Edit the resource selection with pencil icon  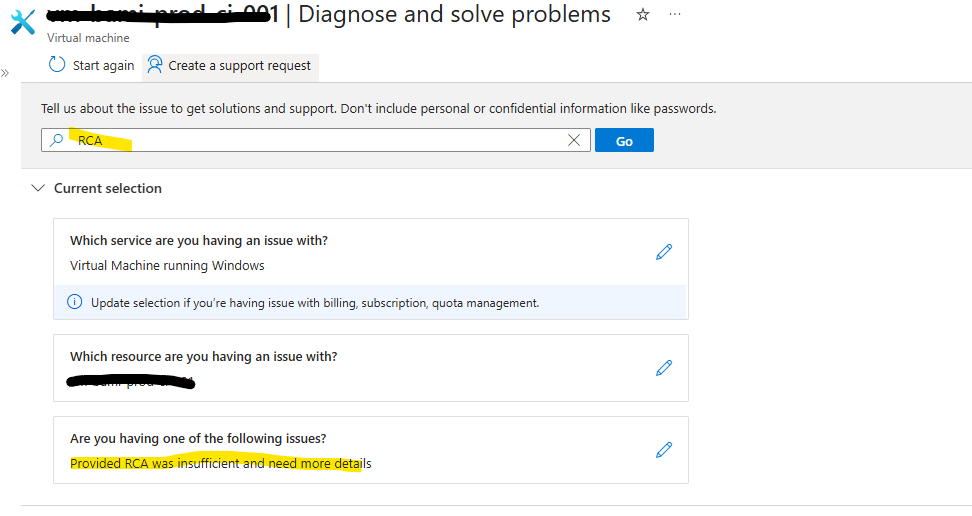(664, 368)
